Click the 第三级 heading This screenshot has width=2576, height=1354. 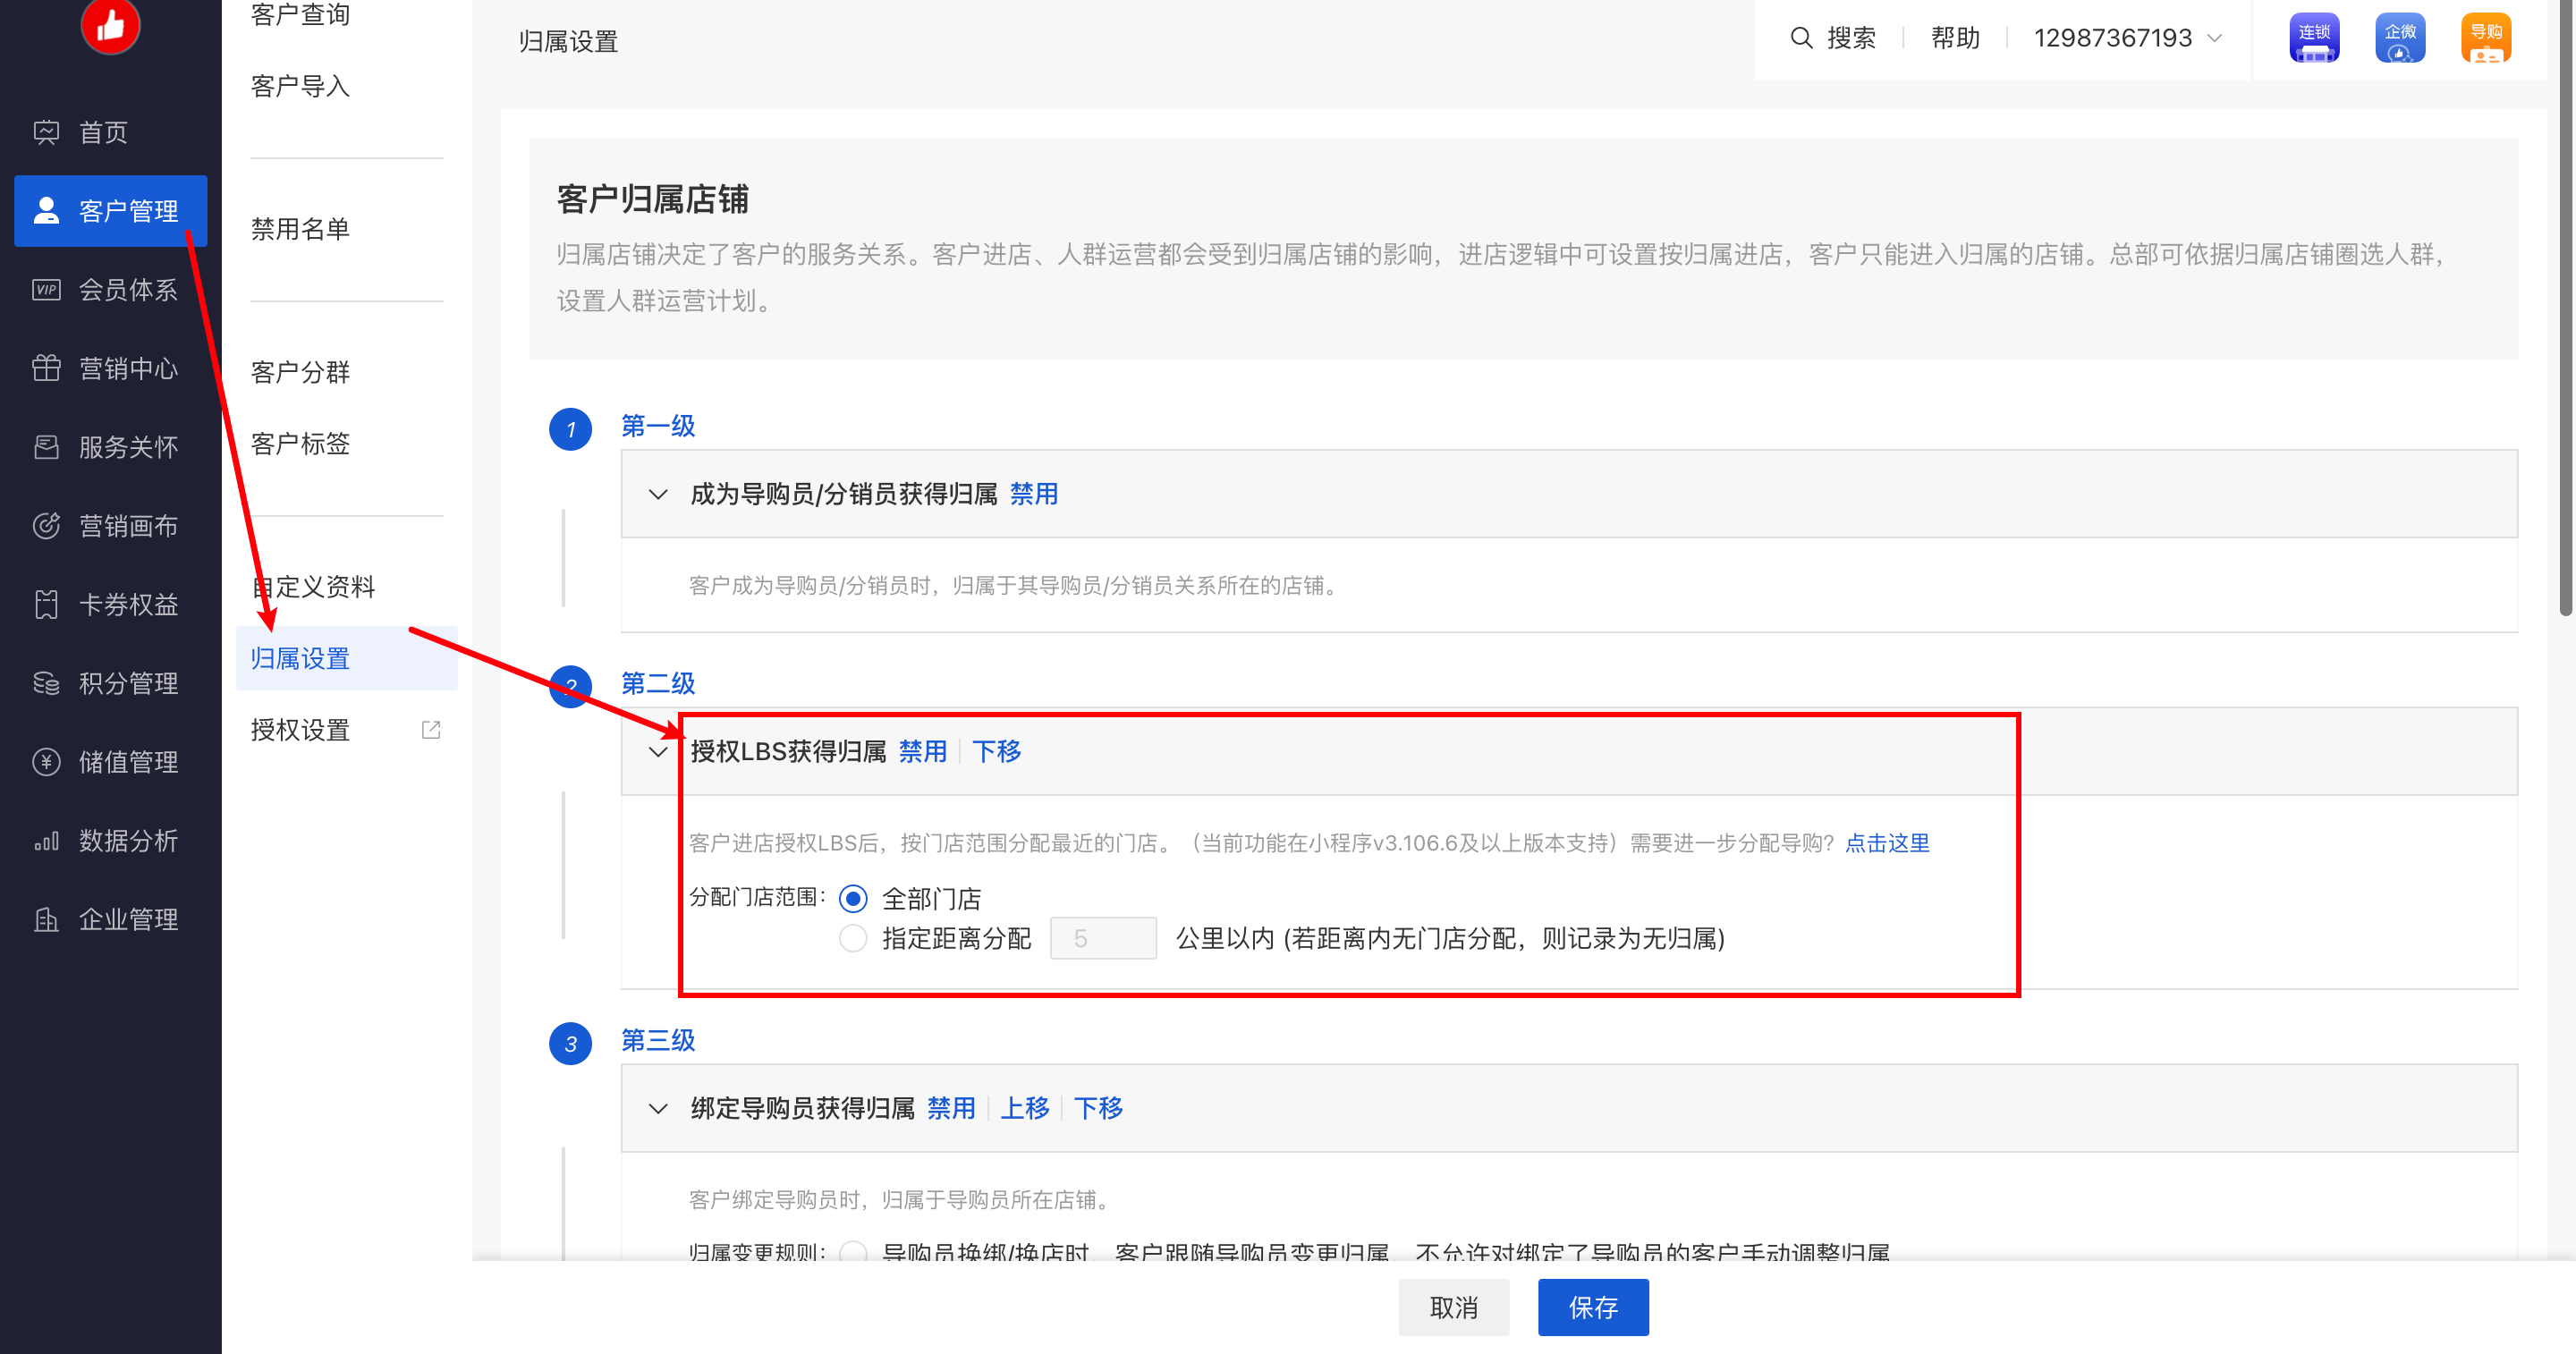658,1040
